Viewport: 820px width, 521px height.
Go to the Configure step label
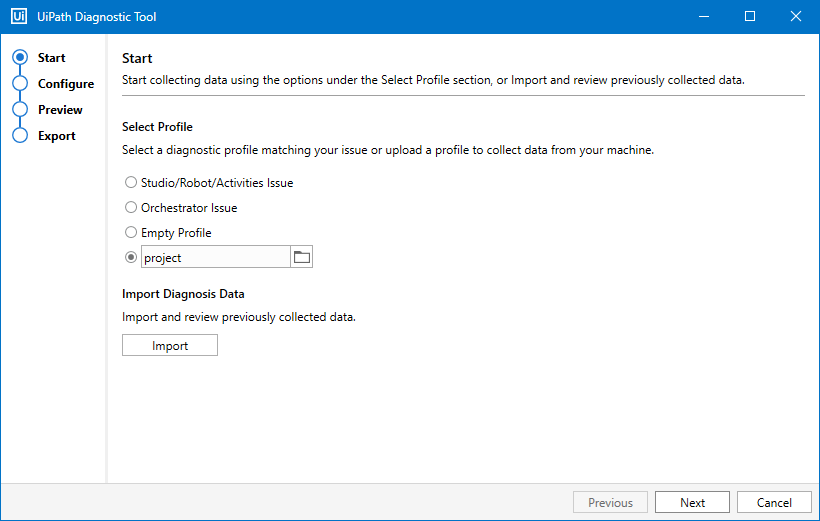point(66,84)
